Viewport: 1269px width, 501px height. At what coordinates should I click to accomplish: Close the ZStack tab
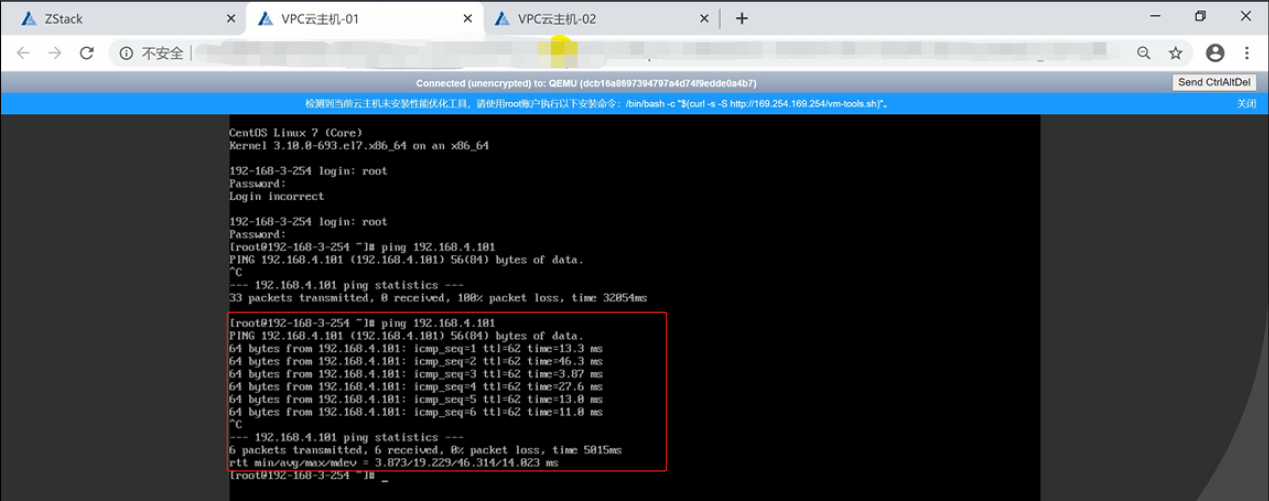231,18
